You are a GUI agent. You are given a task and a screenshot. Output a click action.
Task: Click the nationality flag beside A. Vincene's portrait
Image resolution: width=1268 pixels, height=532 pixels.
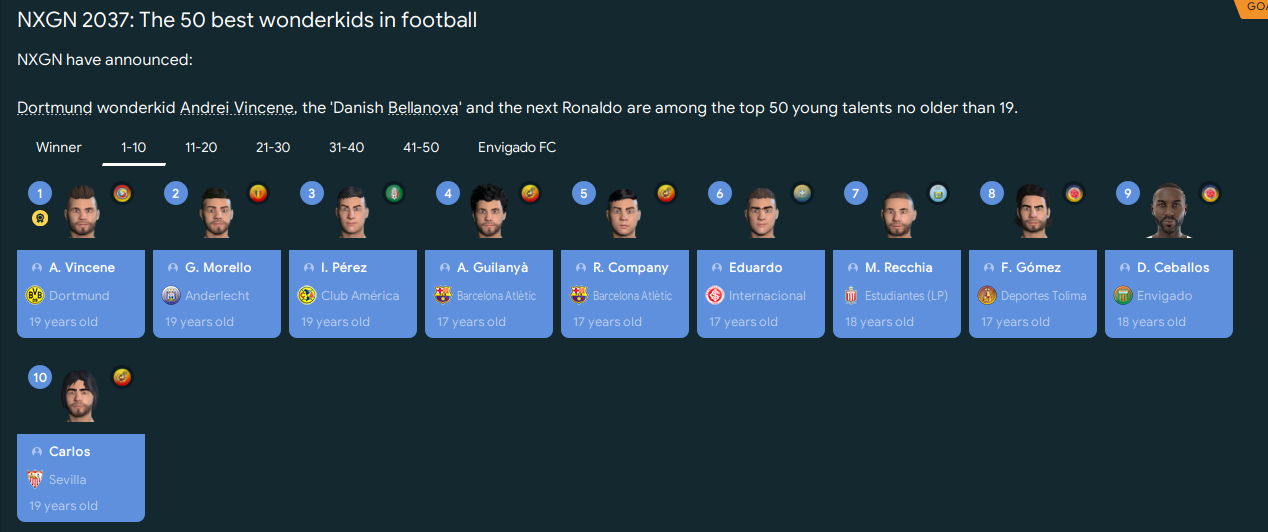[122, 194]
